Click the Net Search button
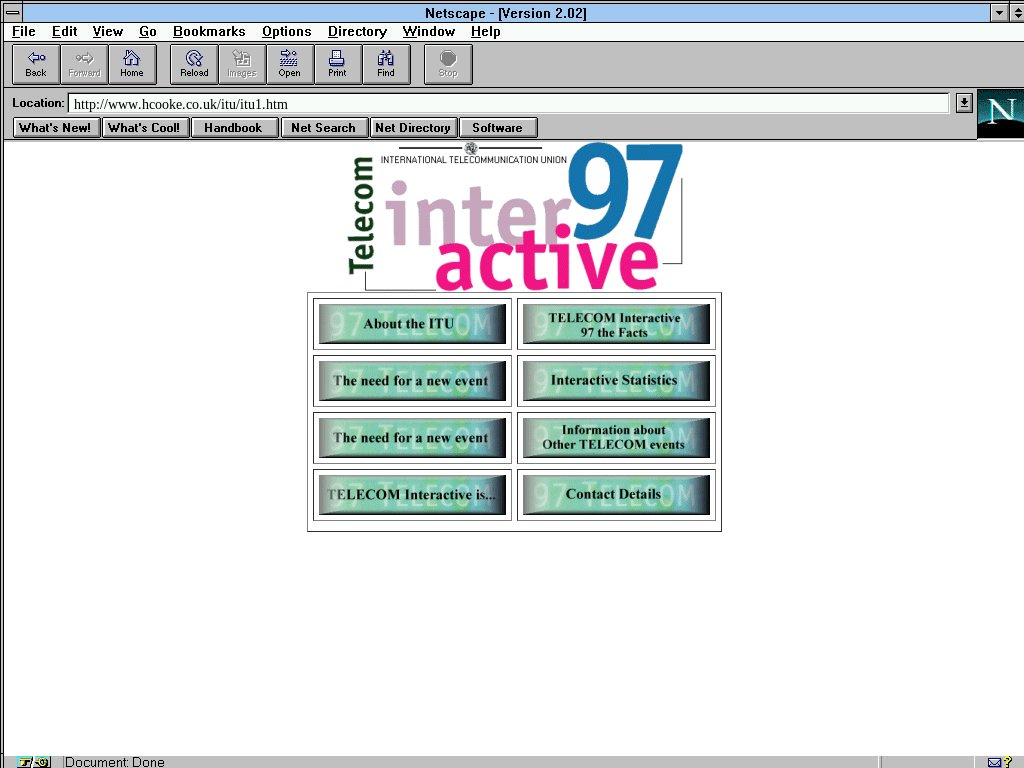The height and width of the screenshot is (768, 1024). [323, 128]
